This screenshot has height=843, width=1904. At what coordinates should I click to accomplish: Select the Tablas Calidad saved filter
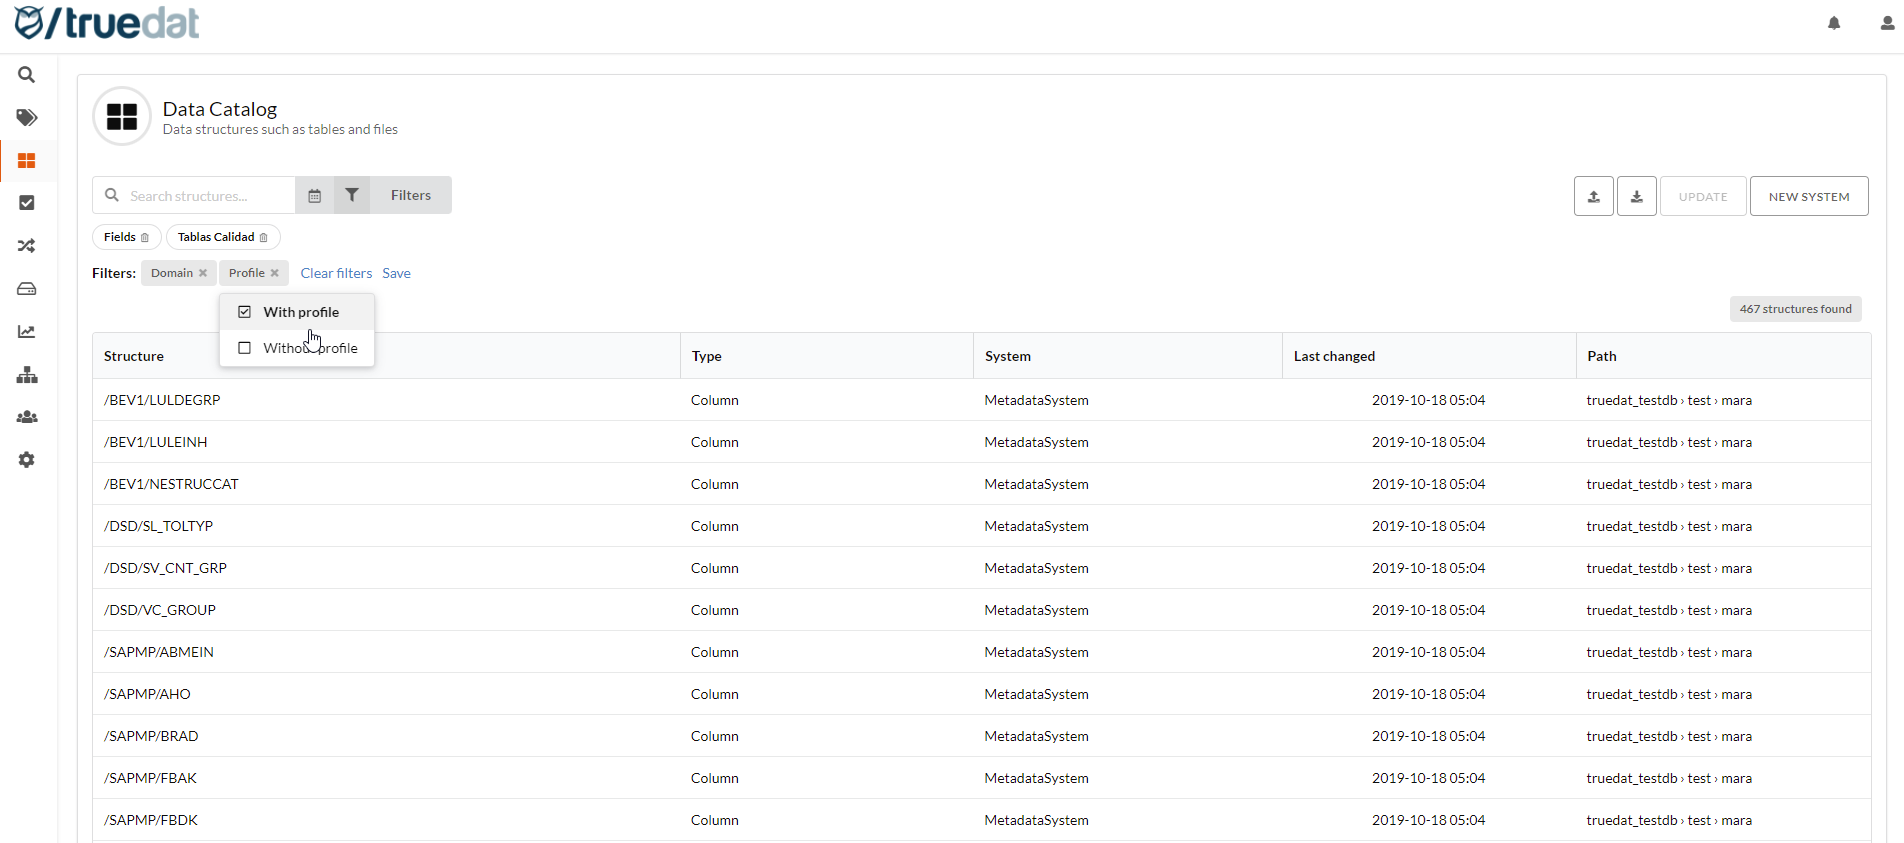[216, 237]
